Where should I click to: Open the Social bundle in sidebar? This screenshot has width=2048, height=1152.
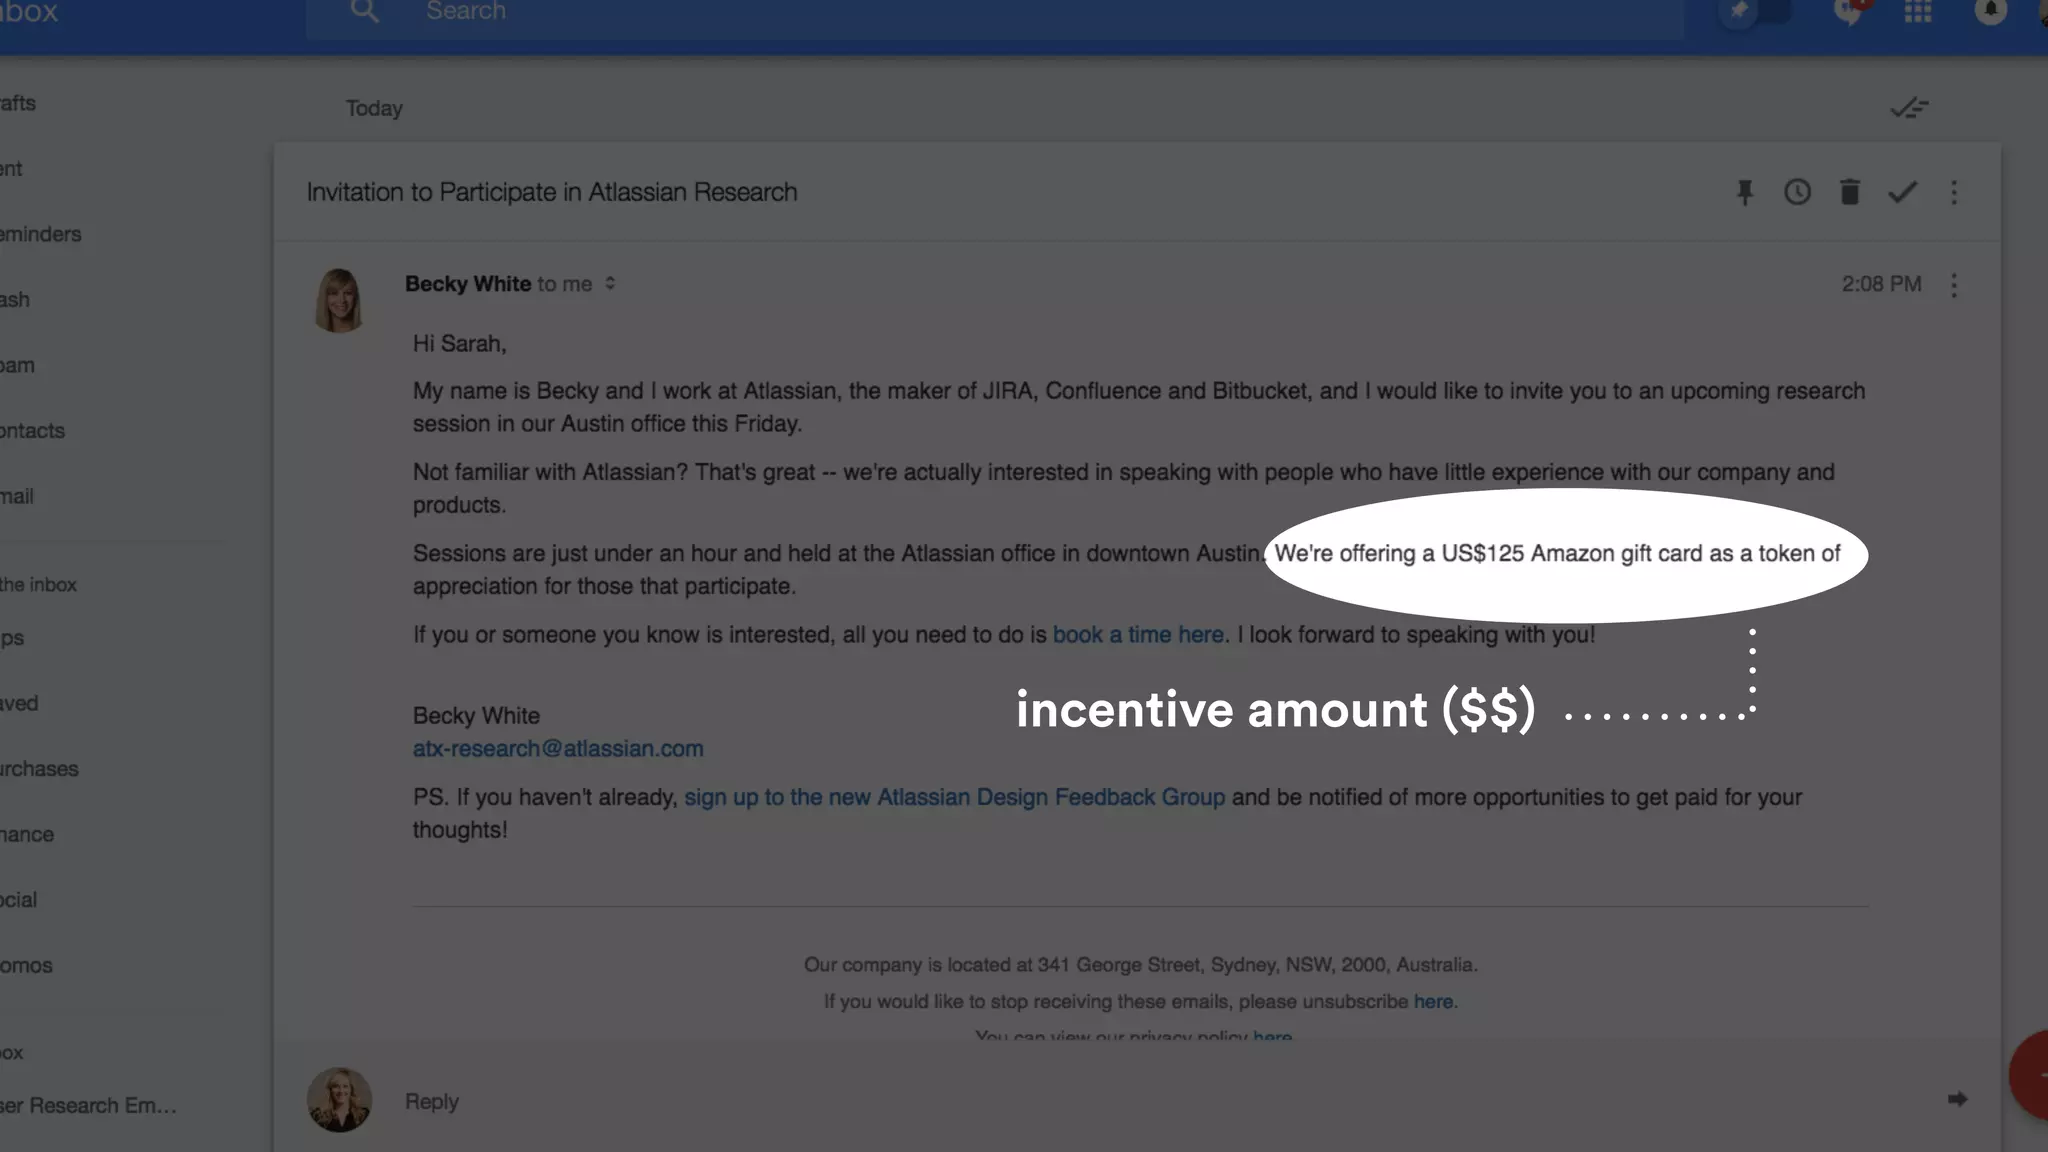click(19, 900)
